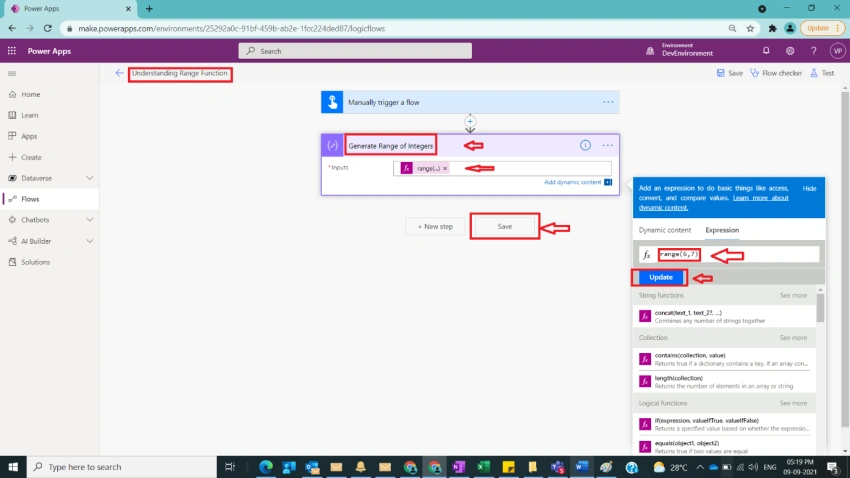The width and height of the screenshot is (850, 478).
Task: Click the Manually trigger a flow icon
Action: [332, 102]
